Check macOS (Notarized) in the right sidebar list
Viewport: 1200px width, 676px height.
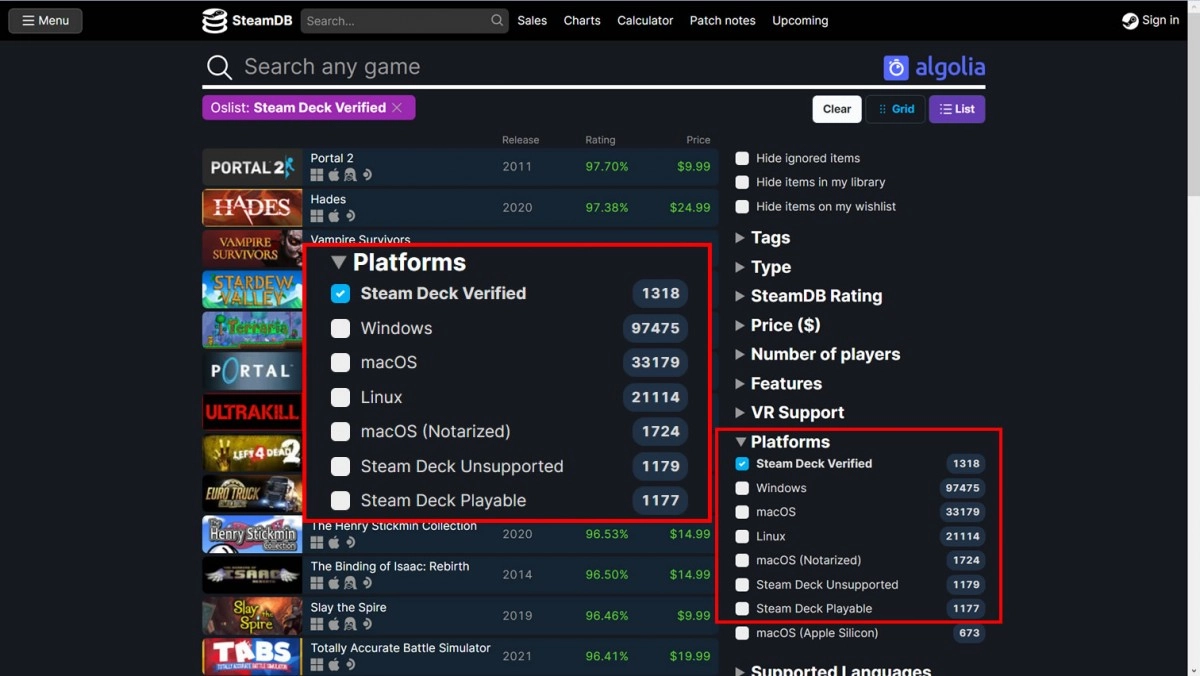(742, 560)
